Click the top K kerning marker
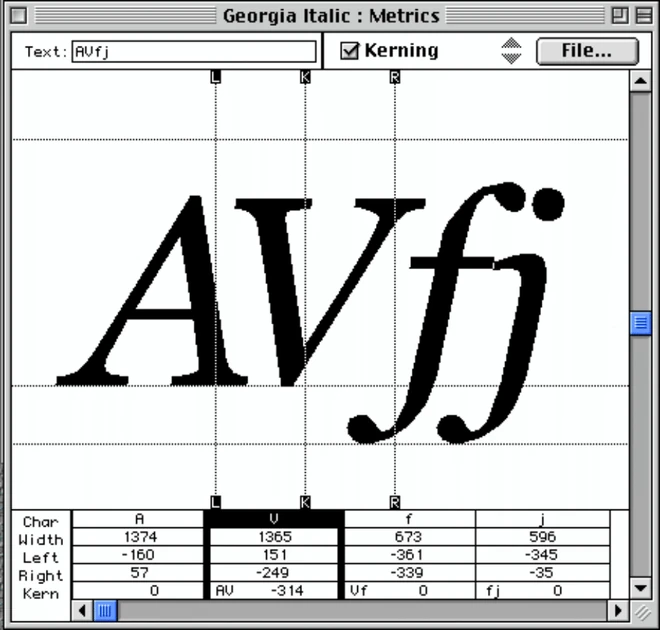Screen dimensions: 660x630 click(x=305, y=77)
